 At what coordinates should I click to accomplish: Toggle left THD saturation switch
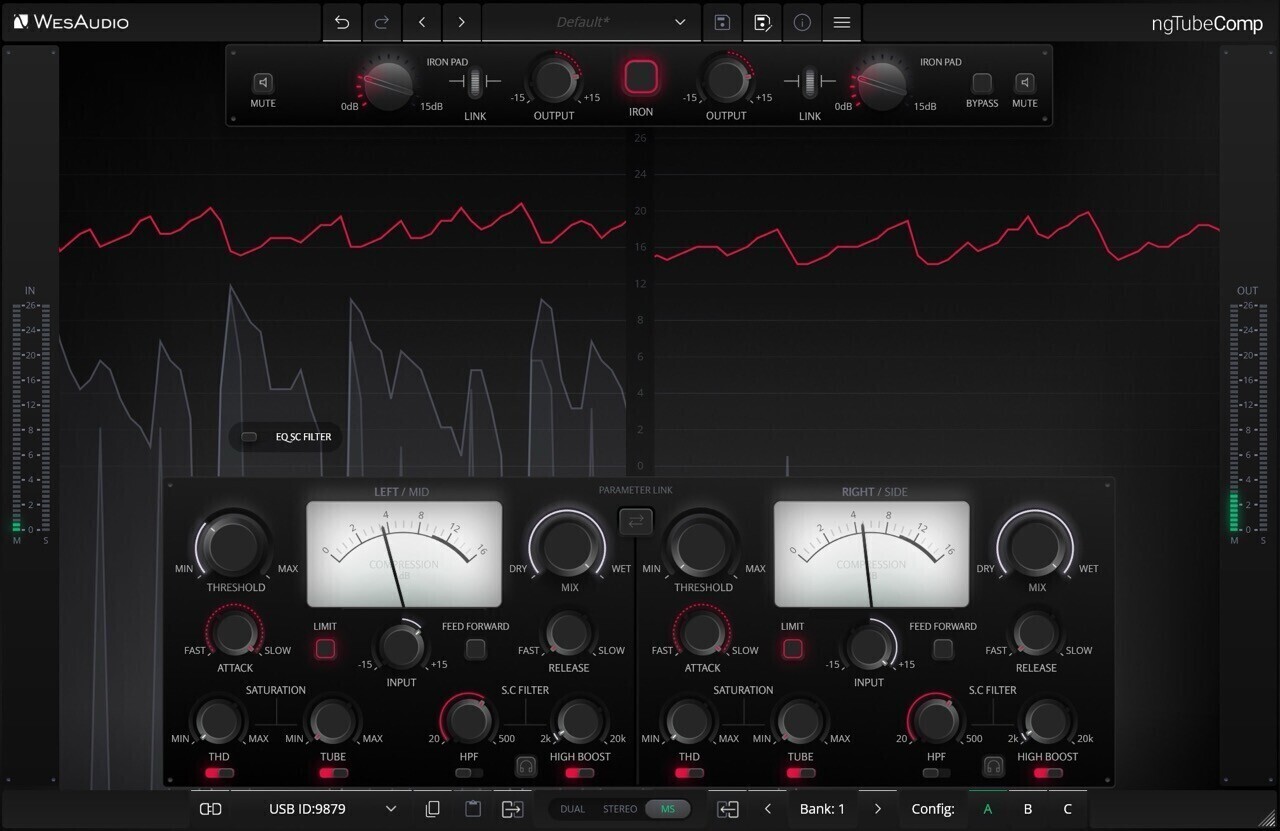(220, 773)
